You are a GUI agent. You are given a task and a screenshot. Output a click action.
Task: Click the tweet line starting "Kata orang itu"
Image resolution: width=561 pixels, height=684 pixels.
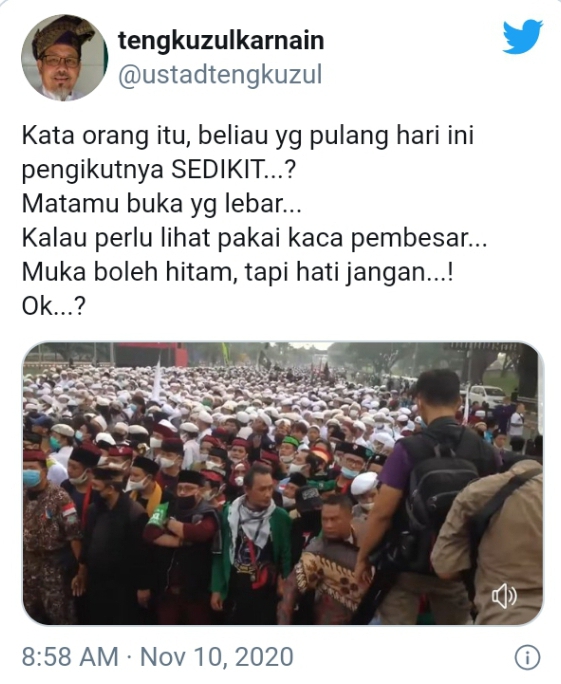point(248,136)
